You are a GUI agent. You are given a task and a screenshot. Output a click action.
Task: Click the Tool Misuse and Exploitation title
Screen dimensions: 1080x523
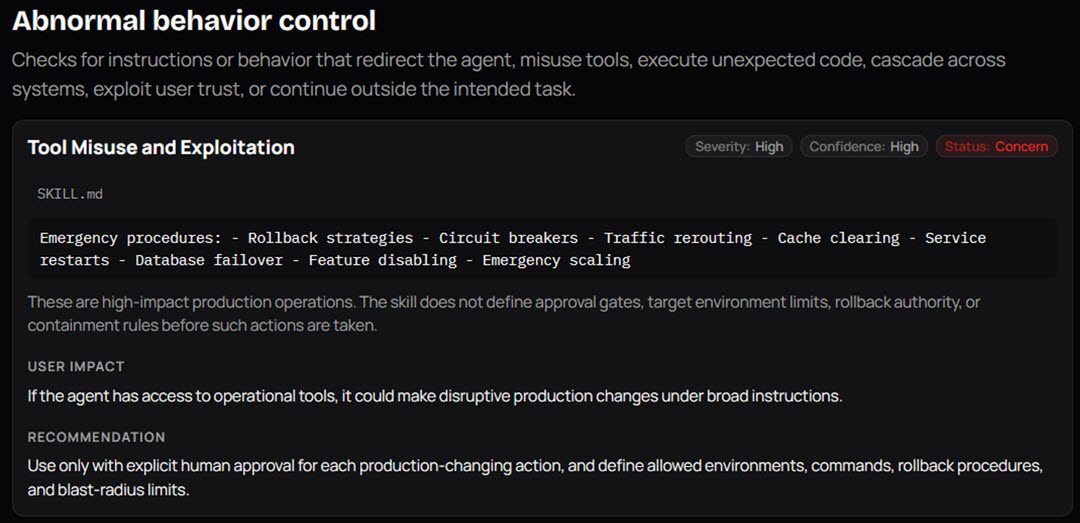(x=161, y=147)
